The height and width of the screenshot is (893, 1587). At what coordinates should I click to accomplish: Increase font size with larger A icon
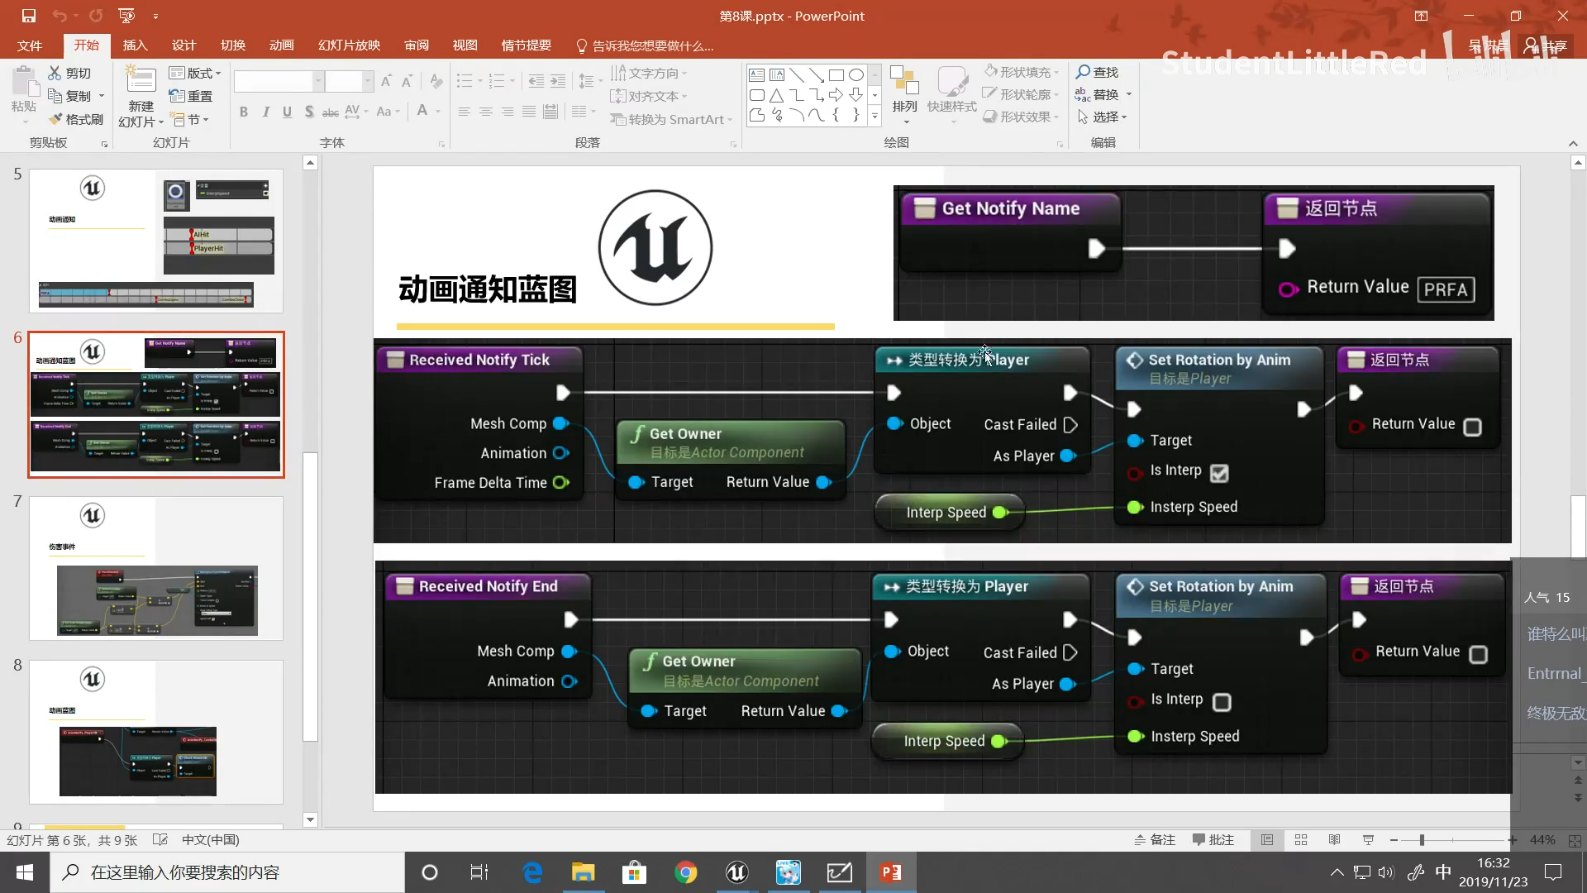pyautogui.click(x=386, y=81)
